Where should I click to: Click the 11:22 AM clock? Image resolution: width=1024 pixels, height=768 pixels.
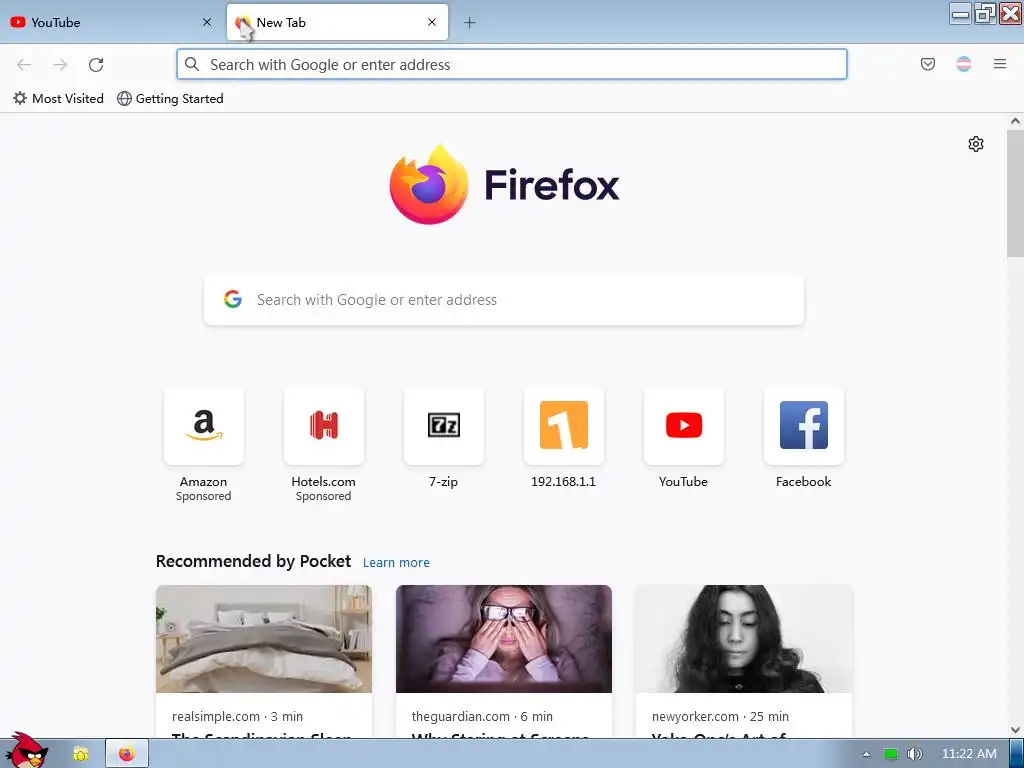[969, 754]
